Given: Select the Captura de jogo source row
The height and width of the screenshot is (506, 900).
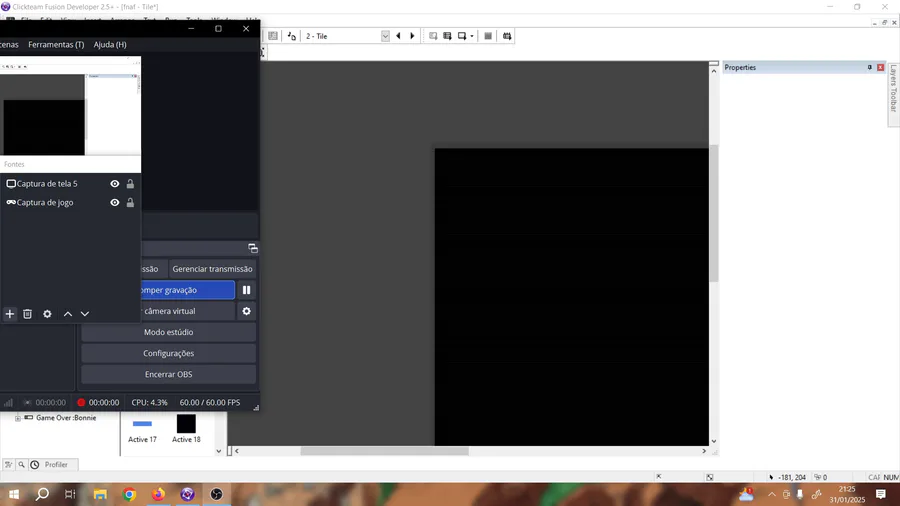Looking at the screenshot, I should (71, 203).
